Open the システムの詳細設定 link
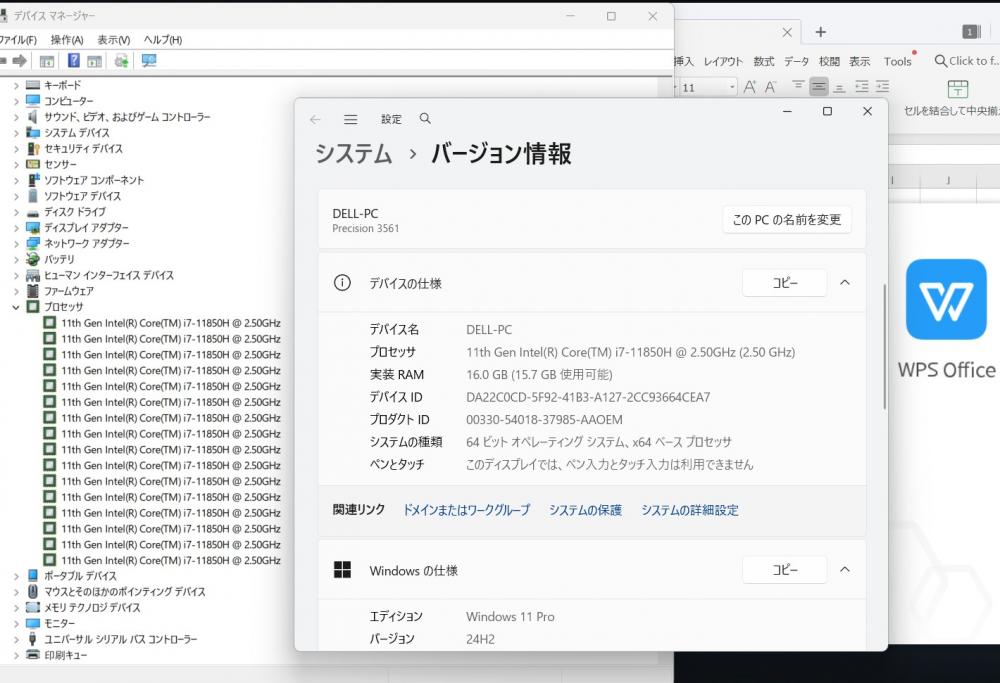1000x683 pixels. point(690,510)
